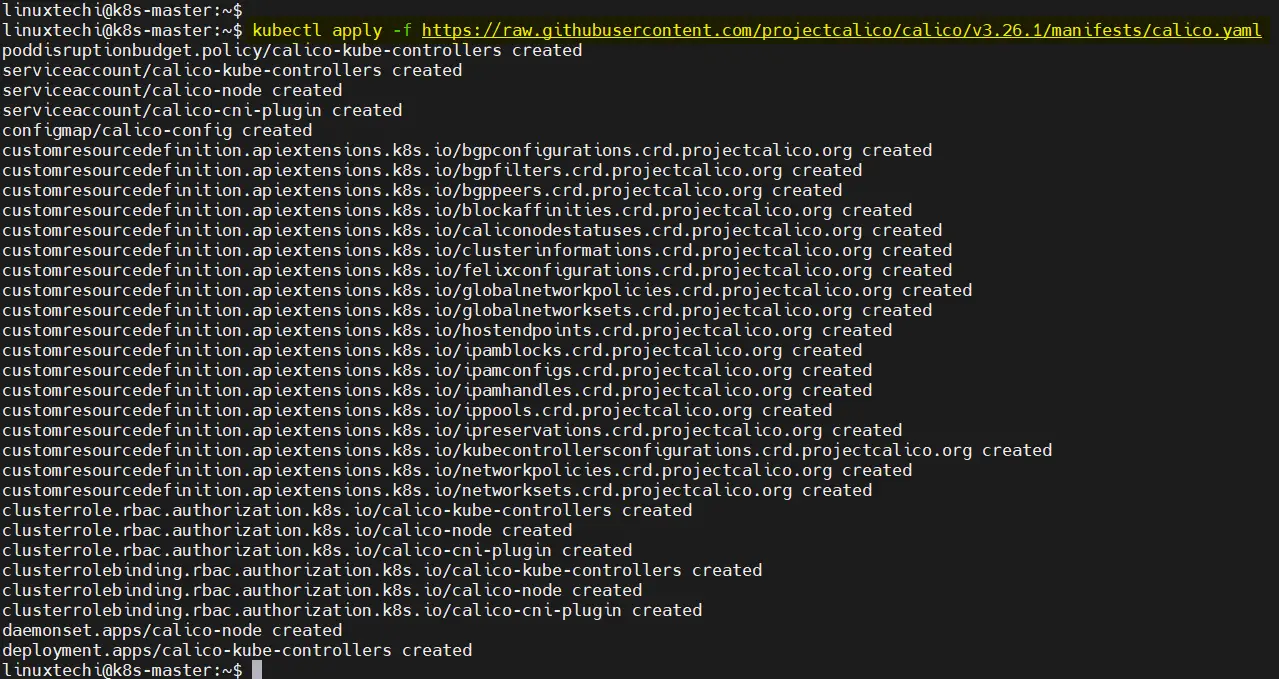Click the kubecontrollersconfigurations CRD output line

click(x=527, y=450)
